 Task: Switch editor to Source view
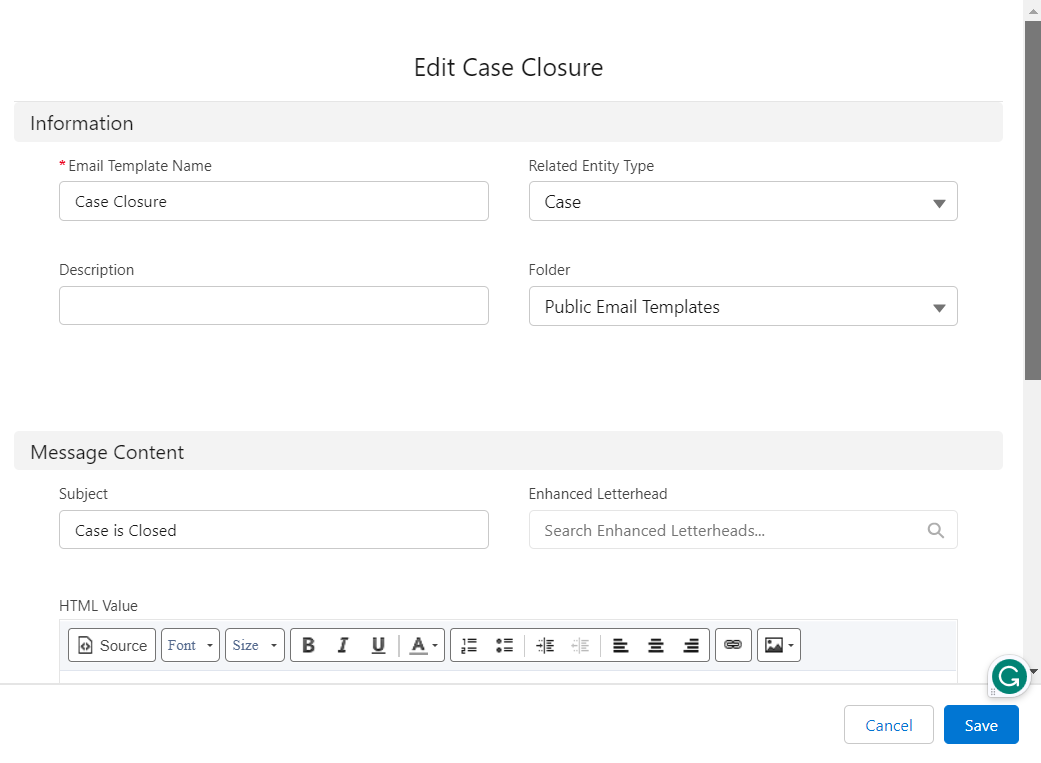[x=112, y=645]
